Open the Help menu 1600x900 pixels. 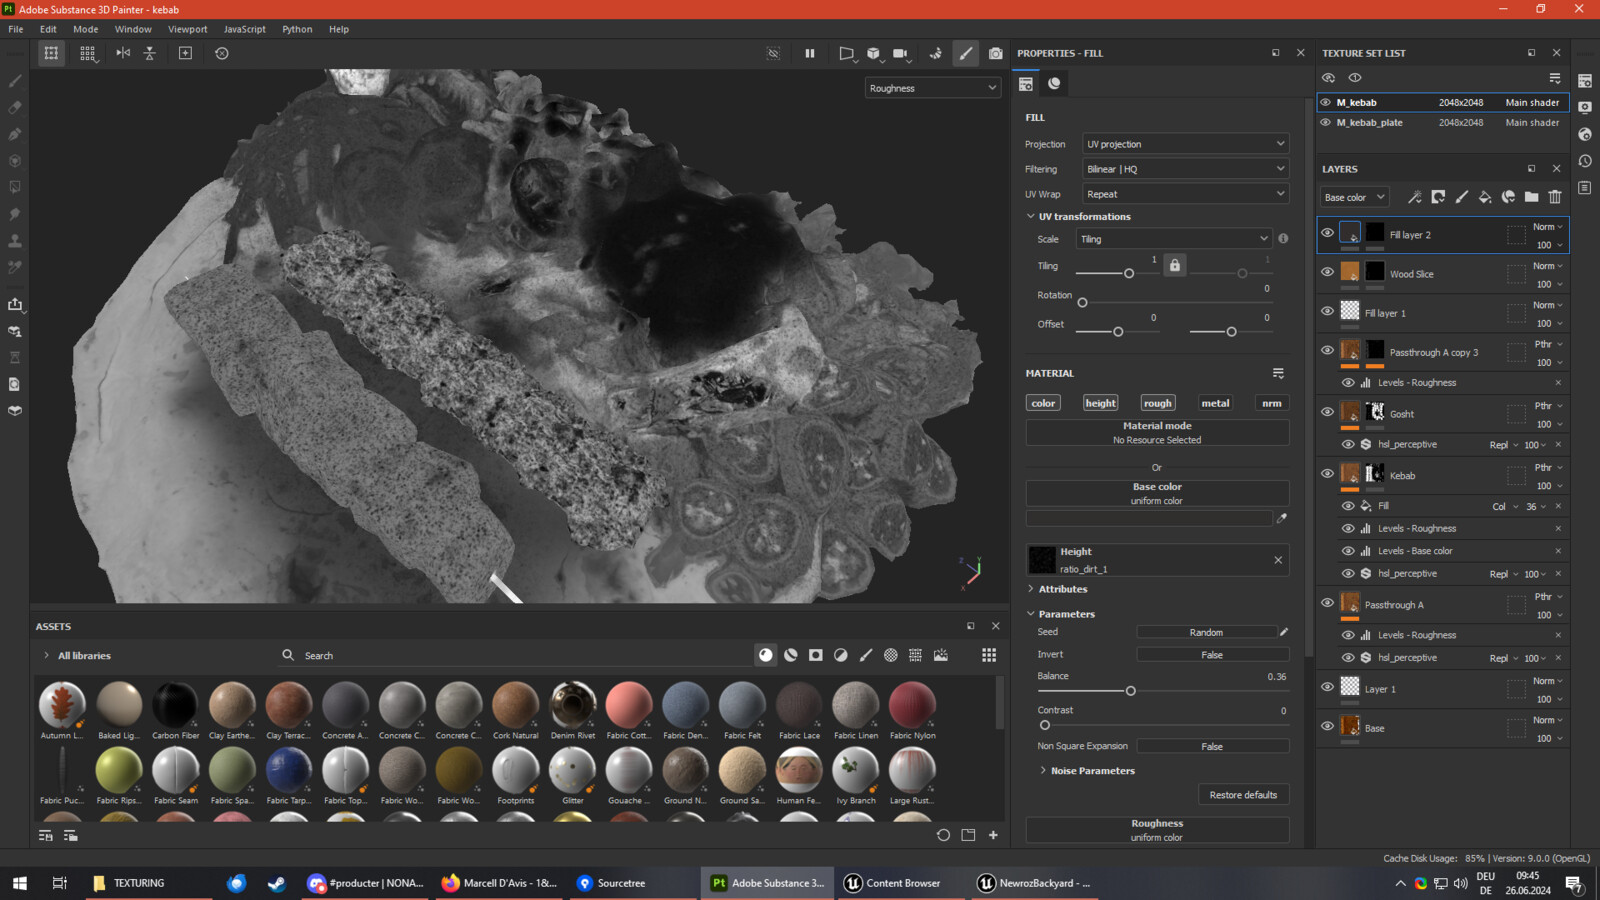click(339, 29)
